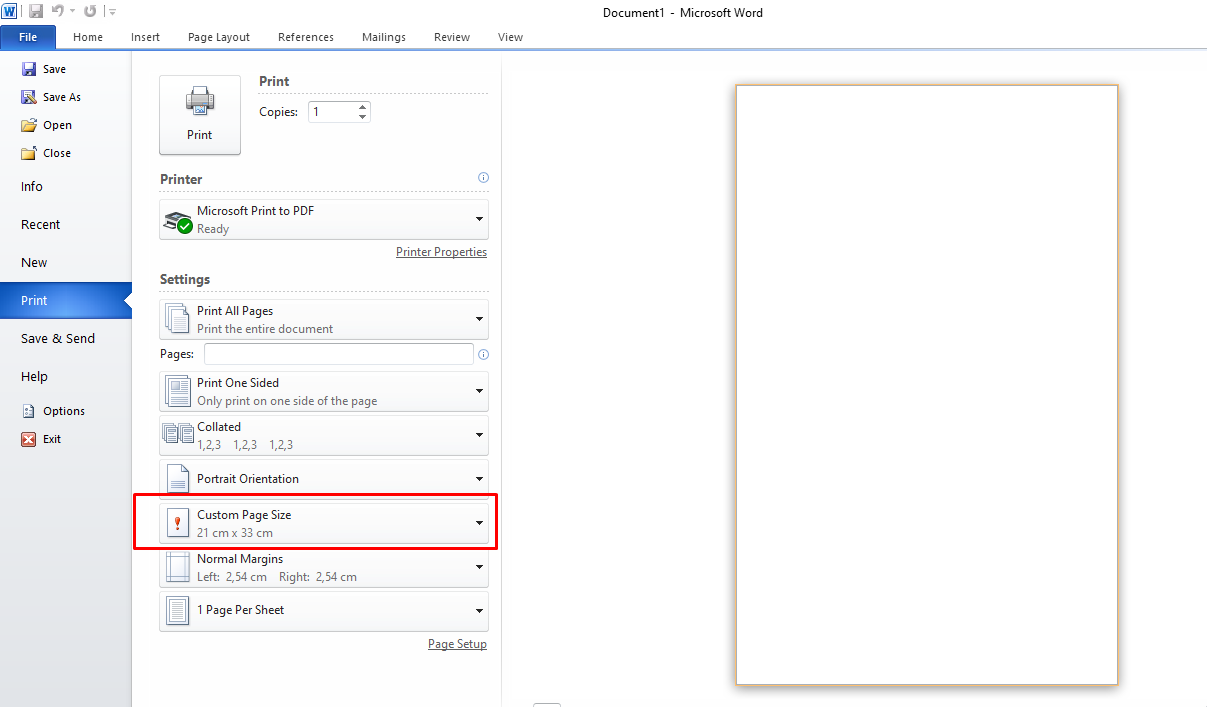Screen dimensions: 1207x707
Task: Switch to the Insert tab
Action: 145,37
